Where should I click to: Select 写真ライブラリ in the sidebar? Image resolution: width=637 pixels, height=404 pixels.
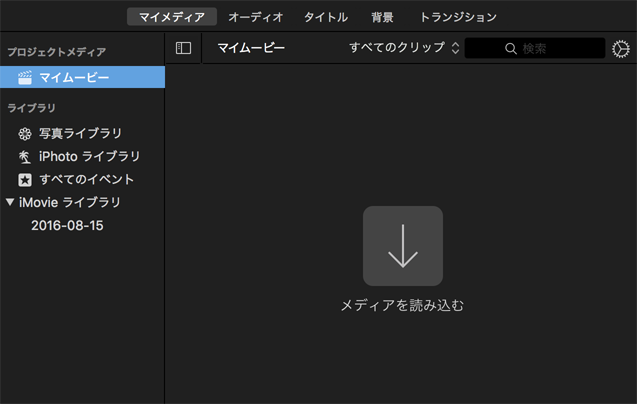coord(82,133)
